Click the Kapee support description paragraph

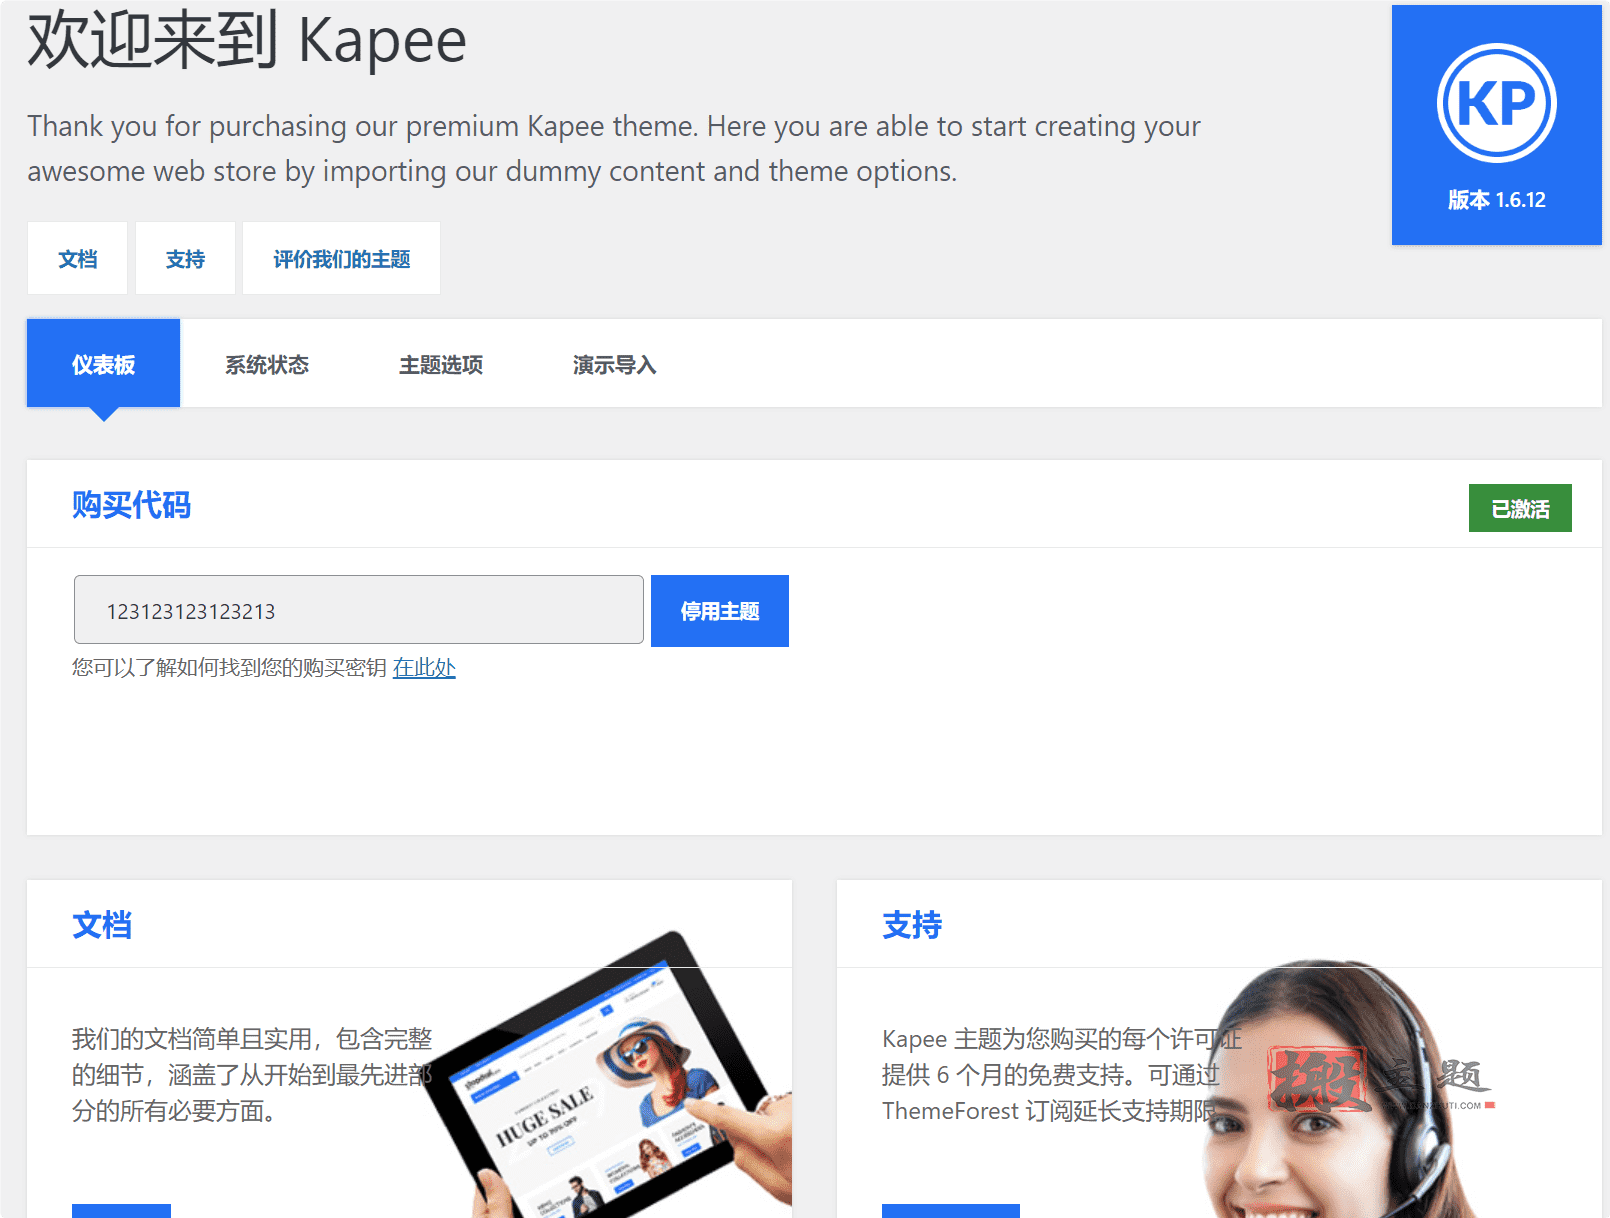(x=1062, y=1075)
